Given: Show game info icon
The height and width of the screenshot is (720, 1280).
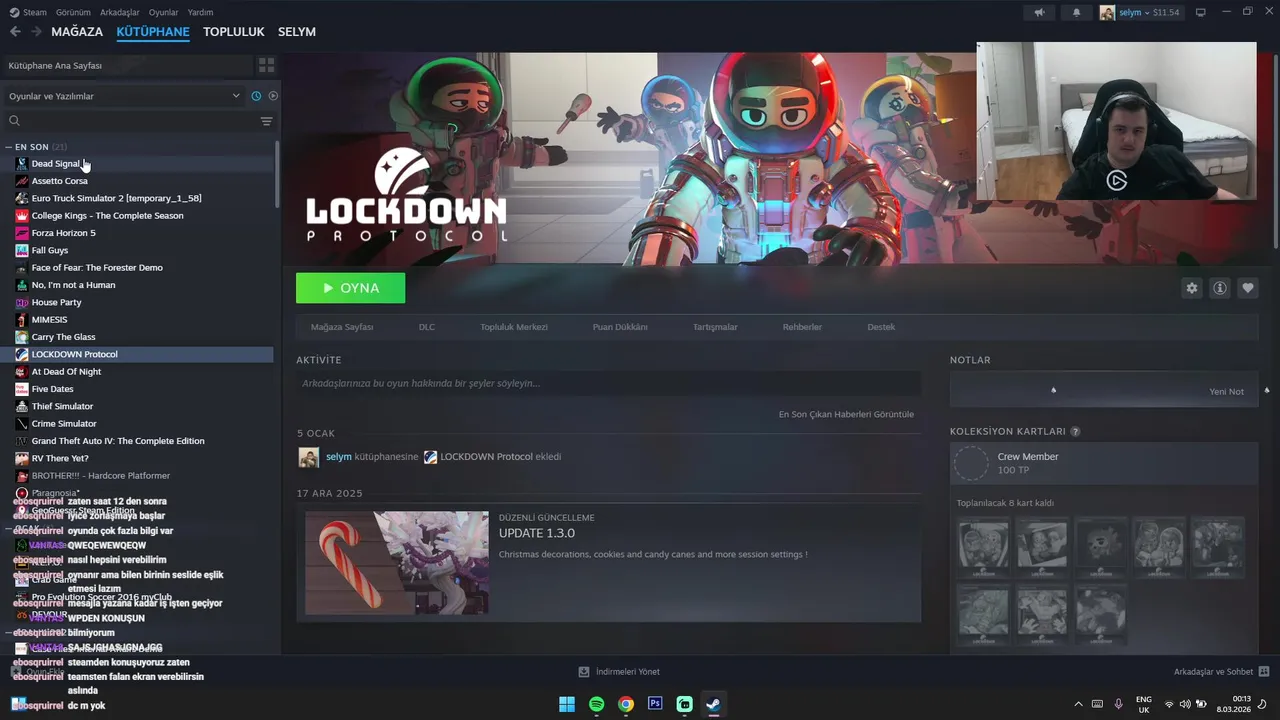Looking at the screenshot, I should 1219,288.
